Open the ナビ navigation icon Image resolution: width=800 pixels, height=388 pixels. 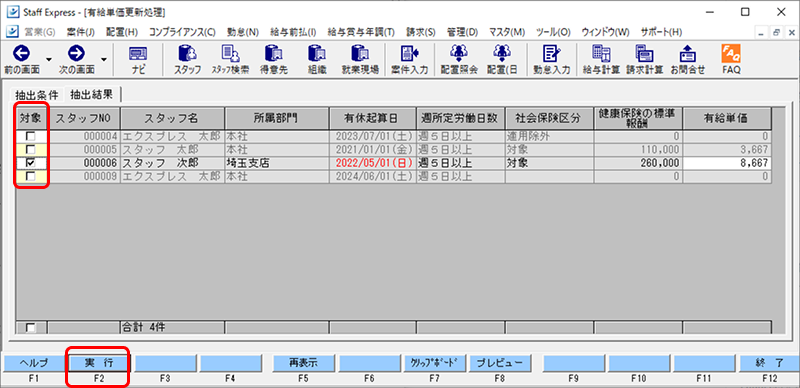(x=138, y=54)
